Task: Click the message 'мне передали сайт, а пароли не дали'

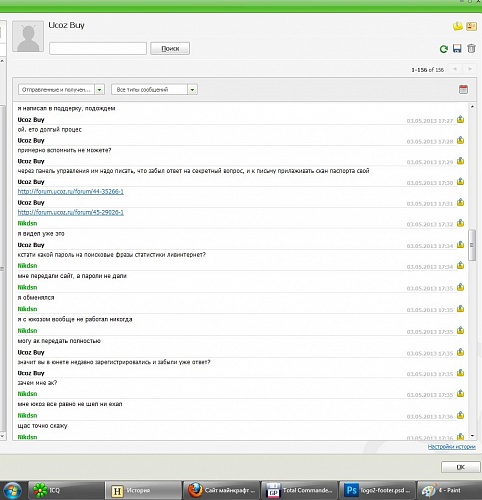Action: pyautogui.click(x=72, y=276)
